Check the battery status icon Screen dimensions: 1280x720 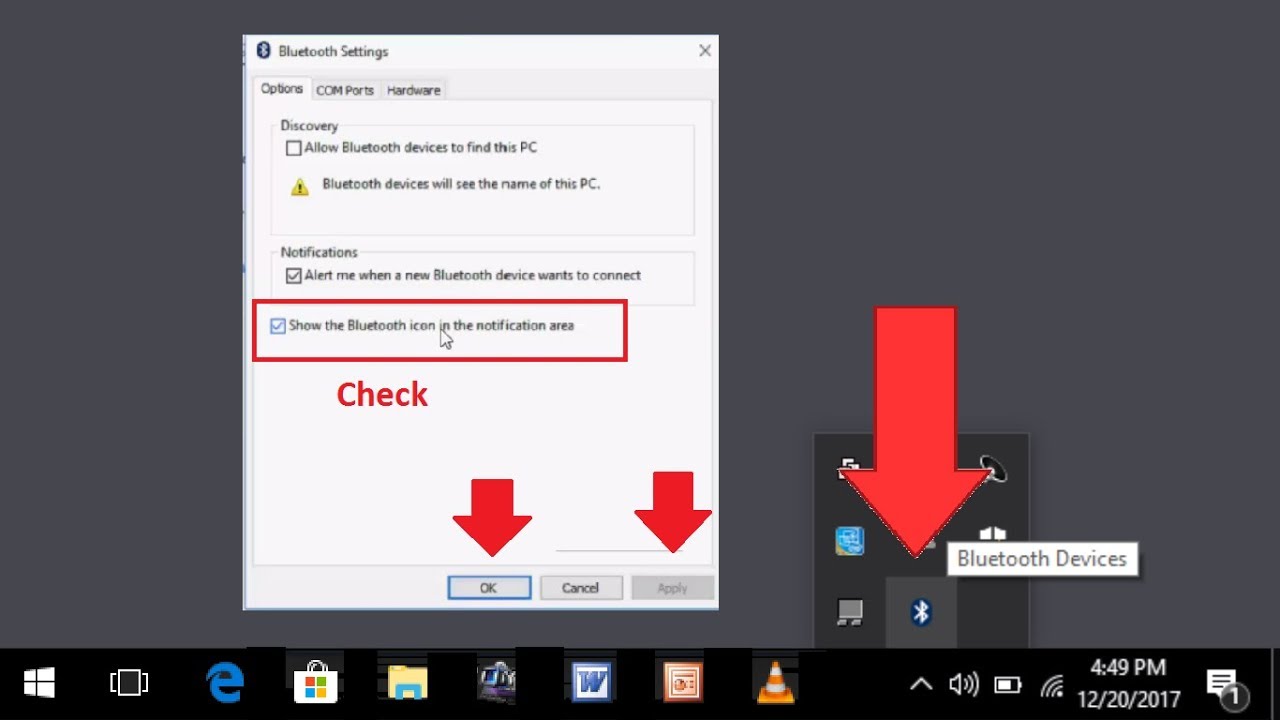[1007, 684]
